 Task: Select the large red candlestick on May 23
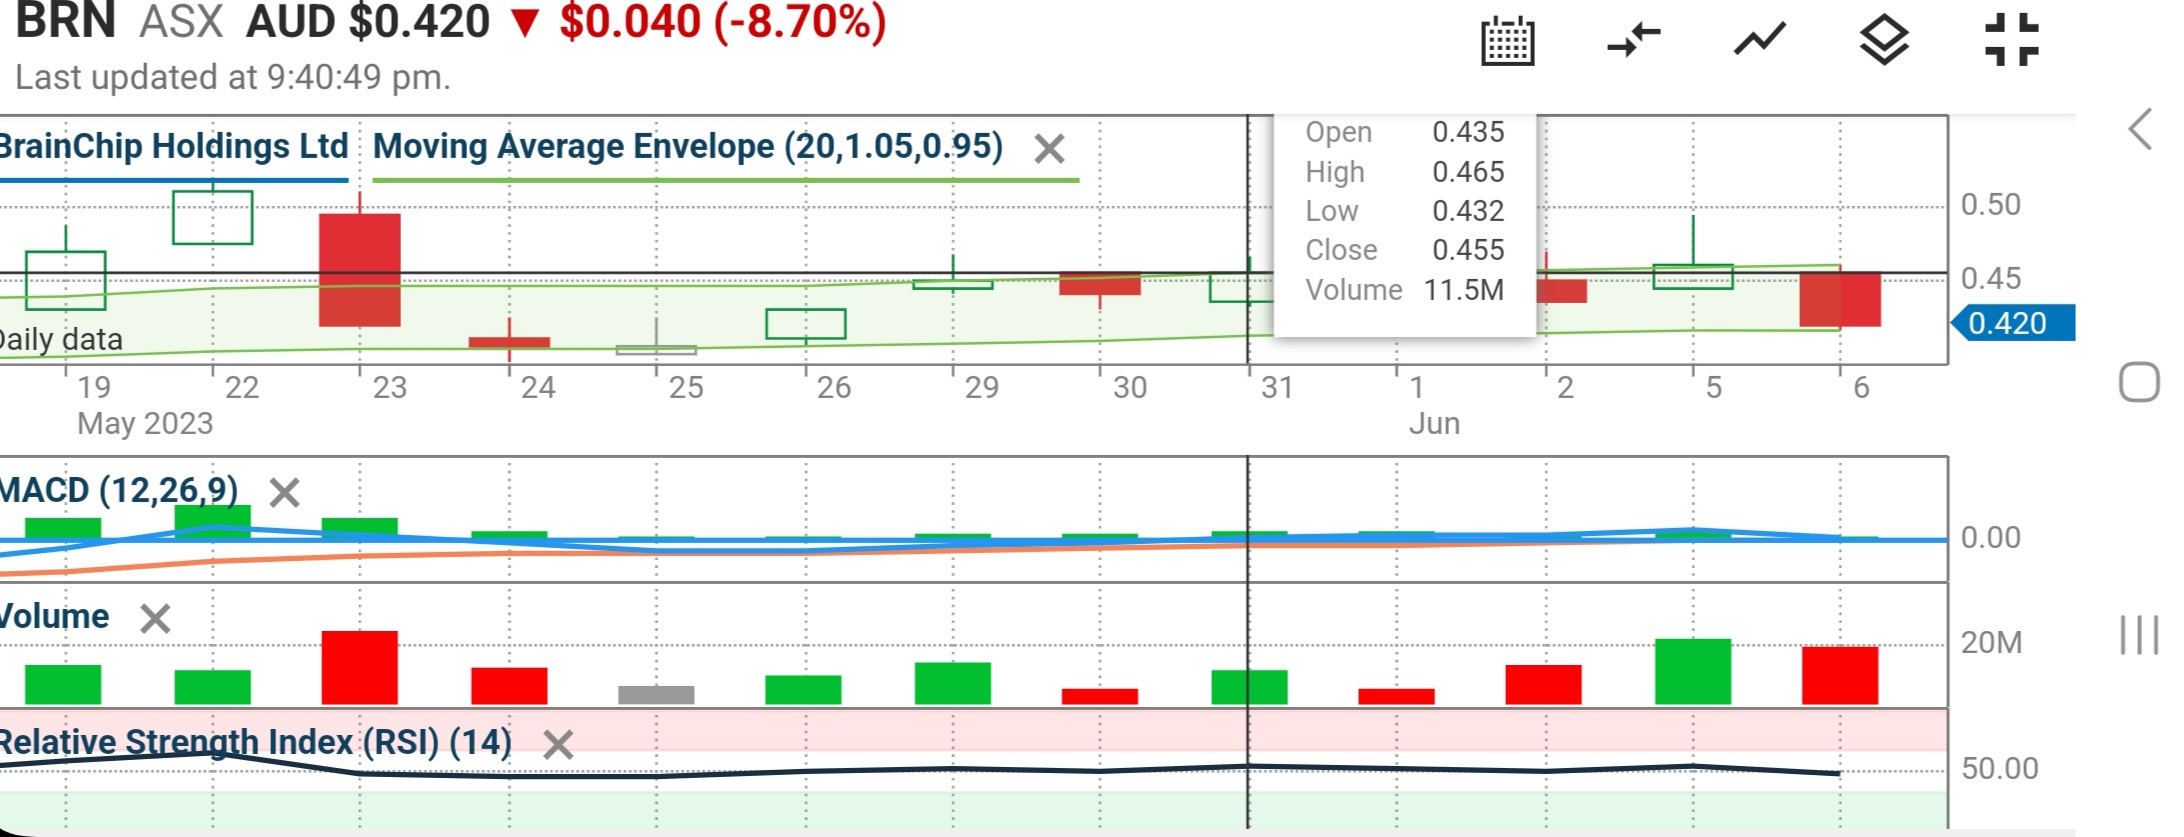click(x=360, y=269)
